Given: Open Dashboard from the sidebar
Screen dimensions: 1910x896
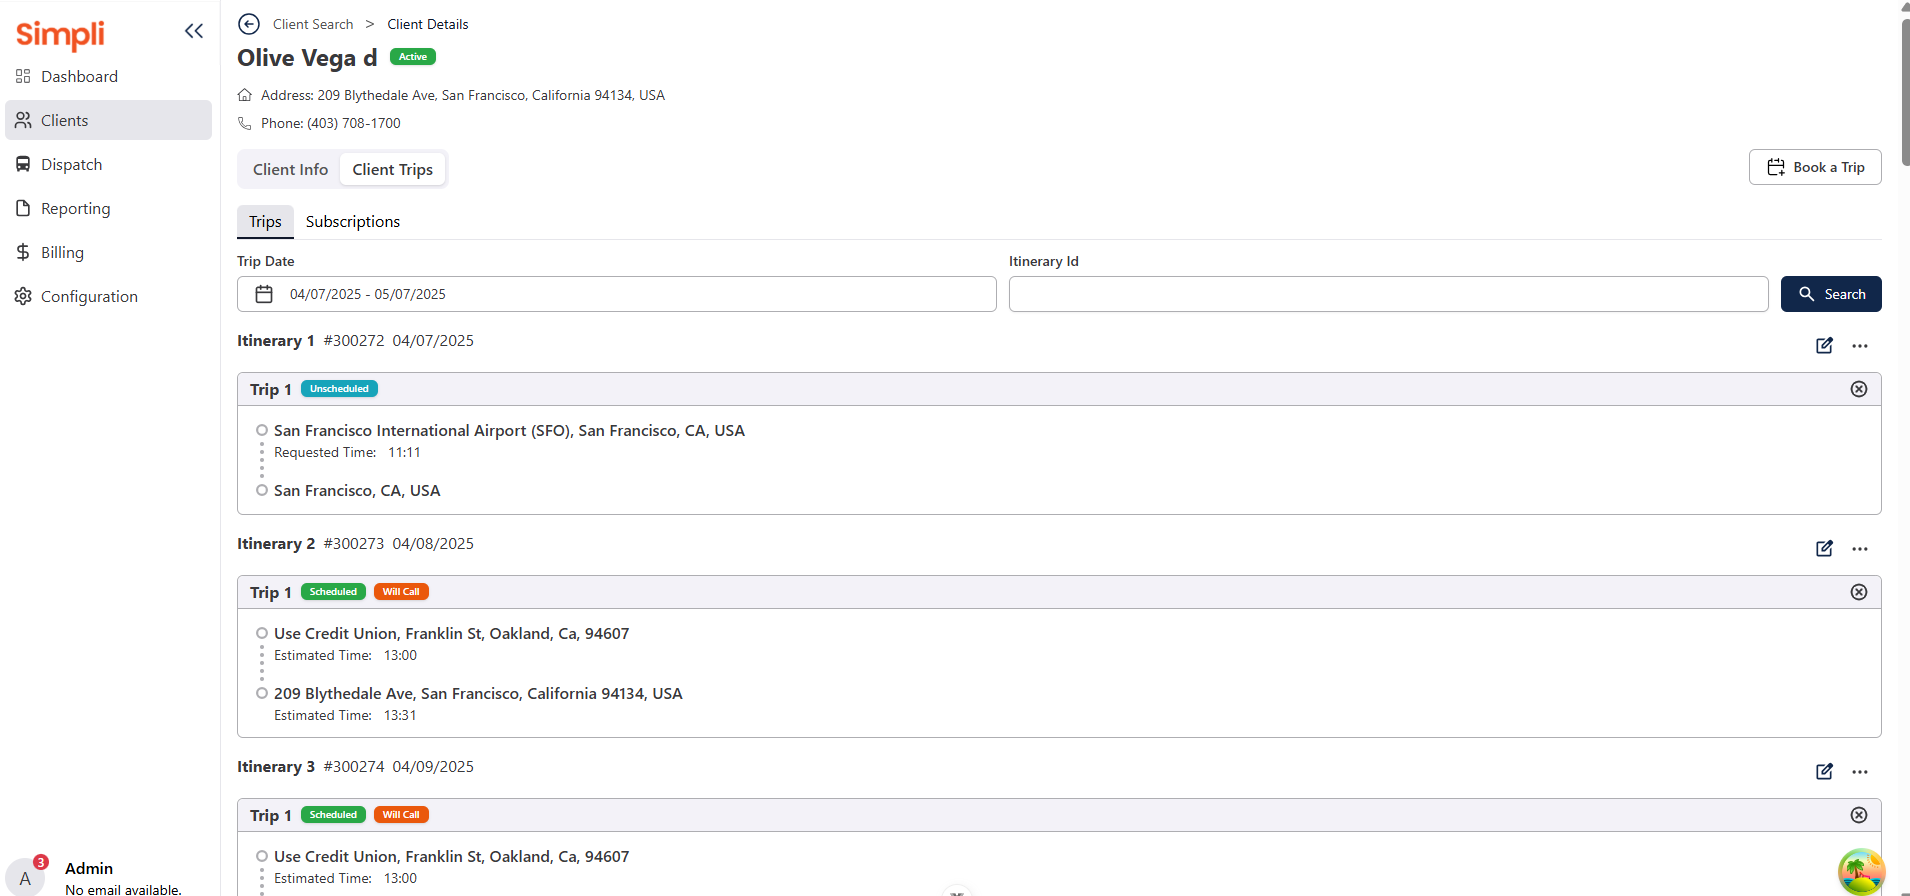Looking at the screenshot, I should point(79,76).
